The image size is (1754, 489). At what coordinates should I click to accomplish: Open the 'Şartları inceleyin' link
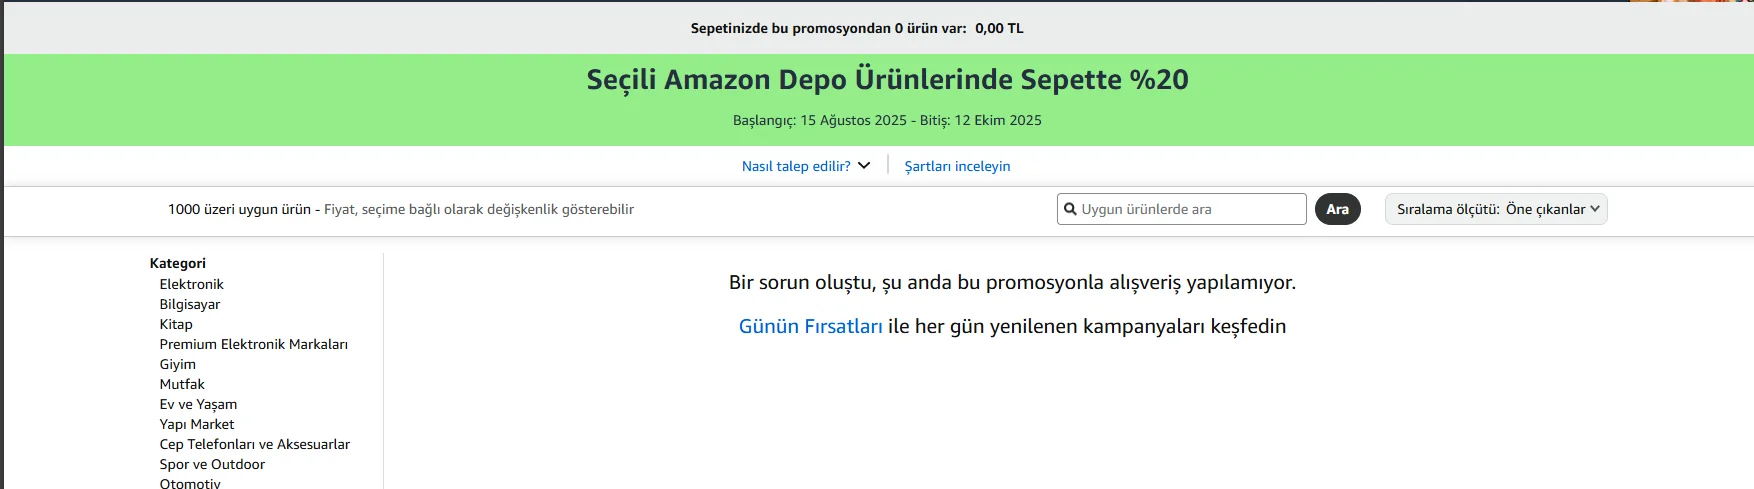957,166
